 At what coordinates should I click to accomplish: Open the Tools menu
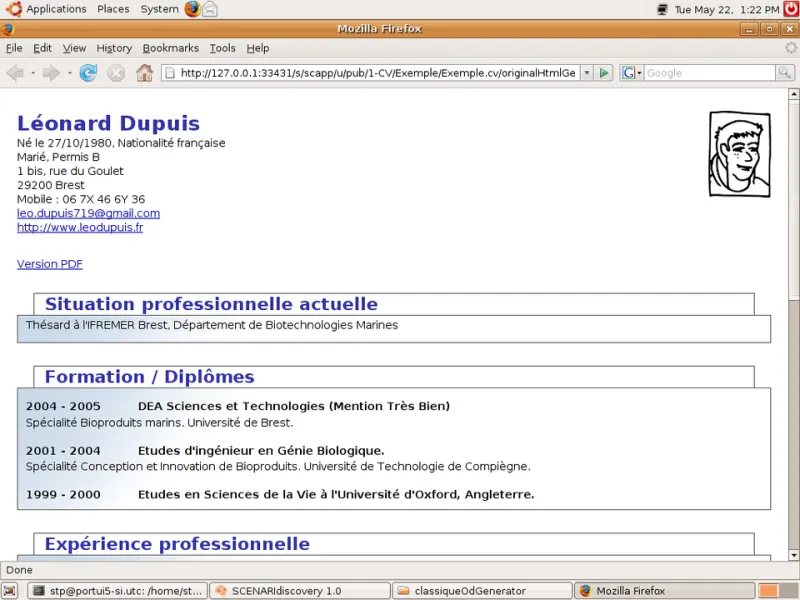pos(222,48)
